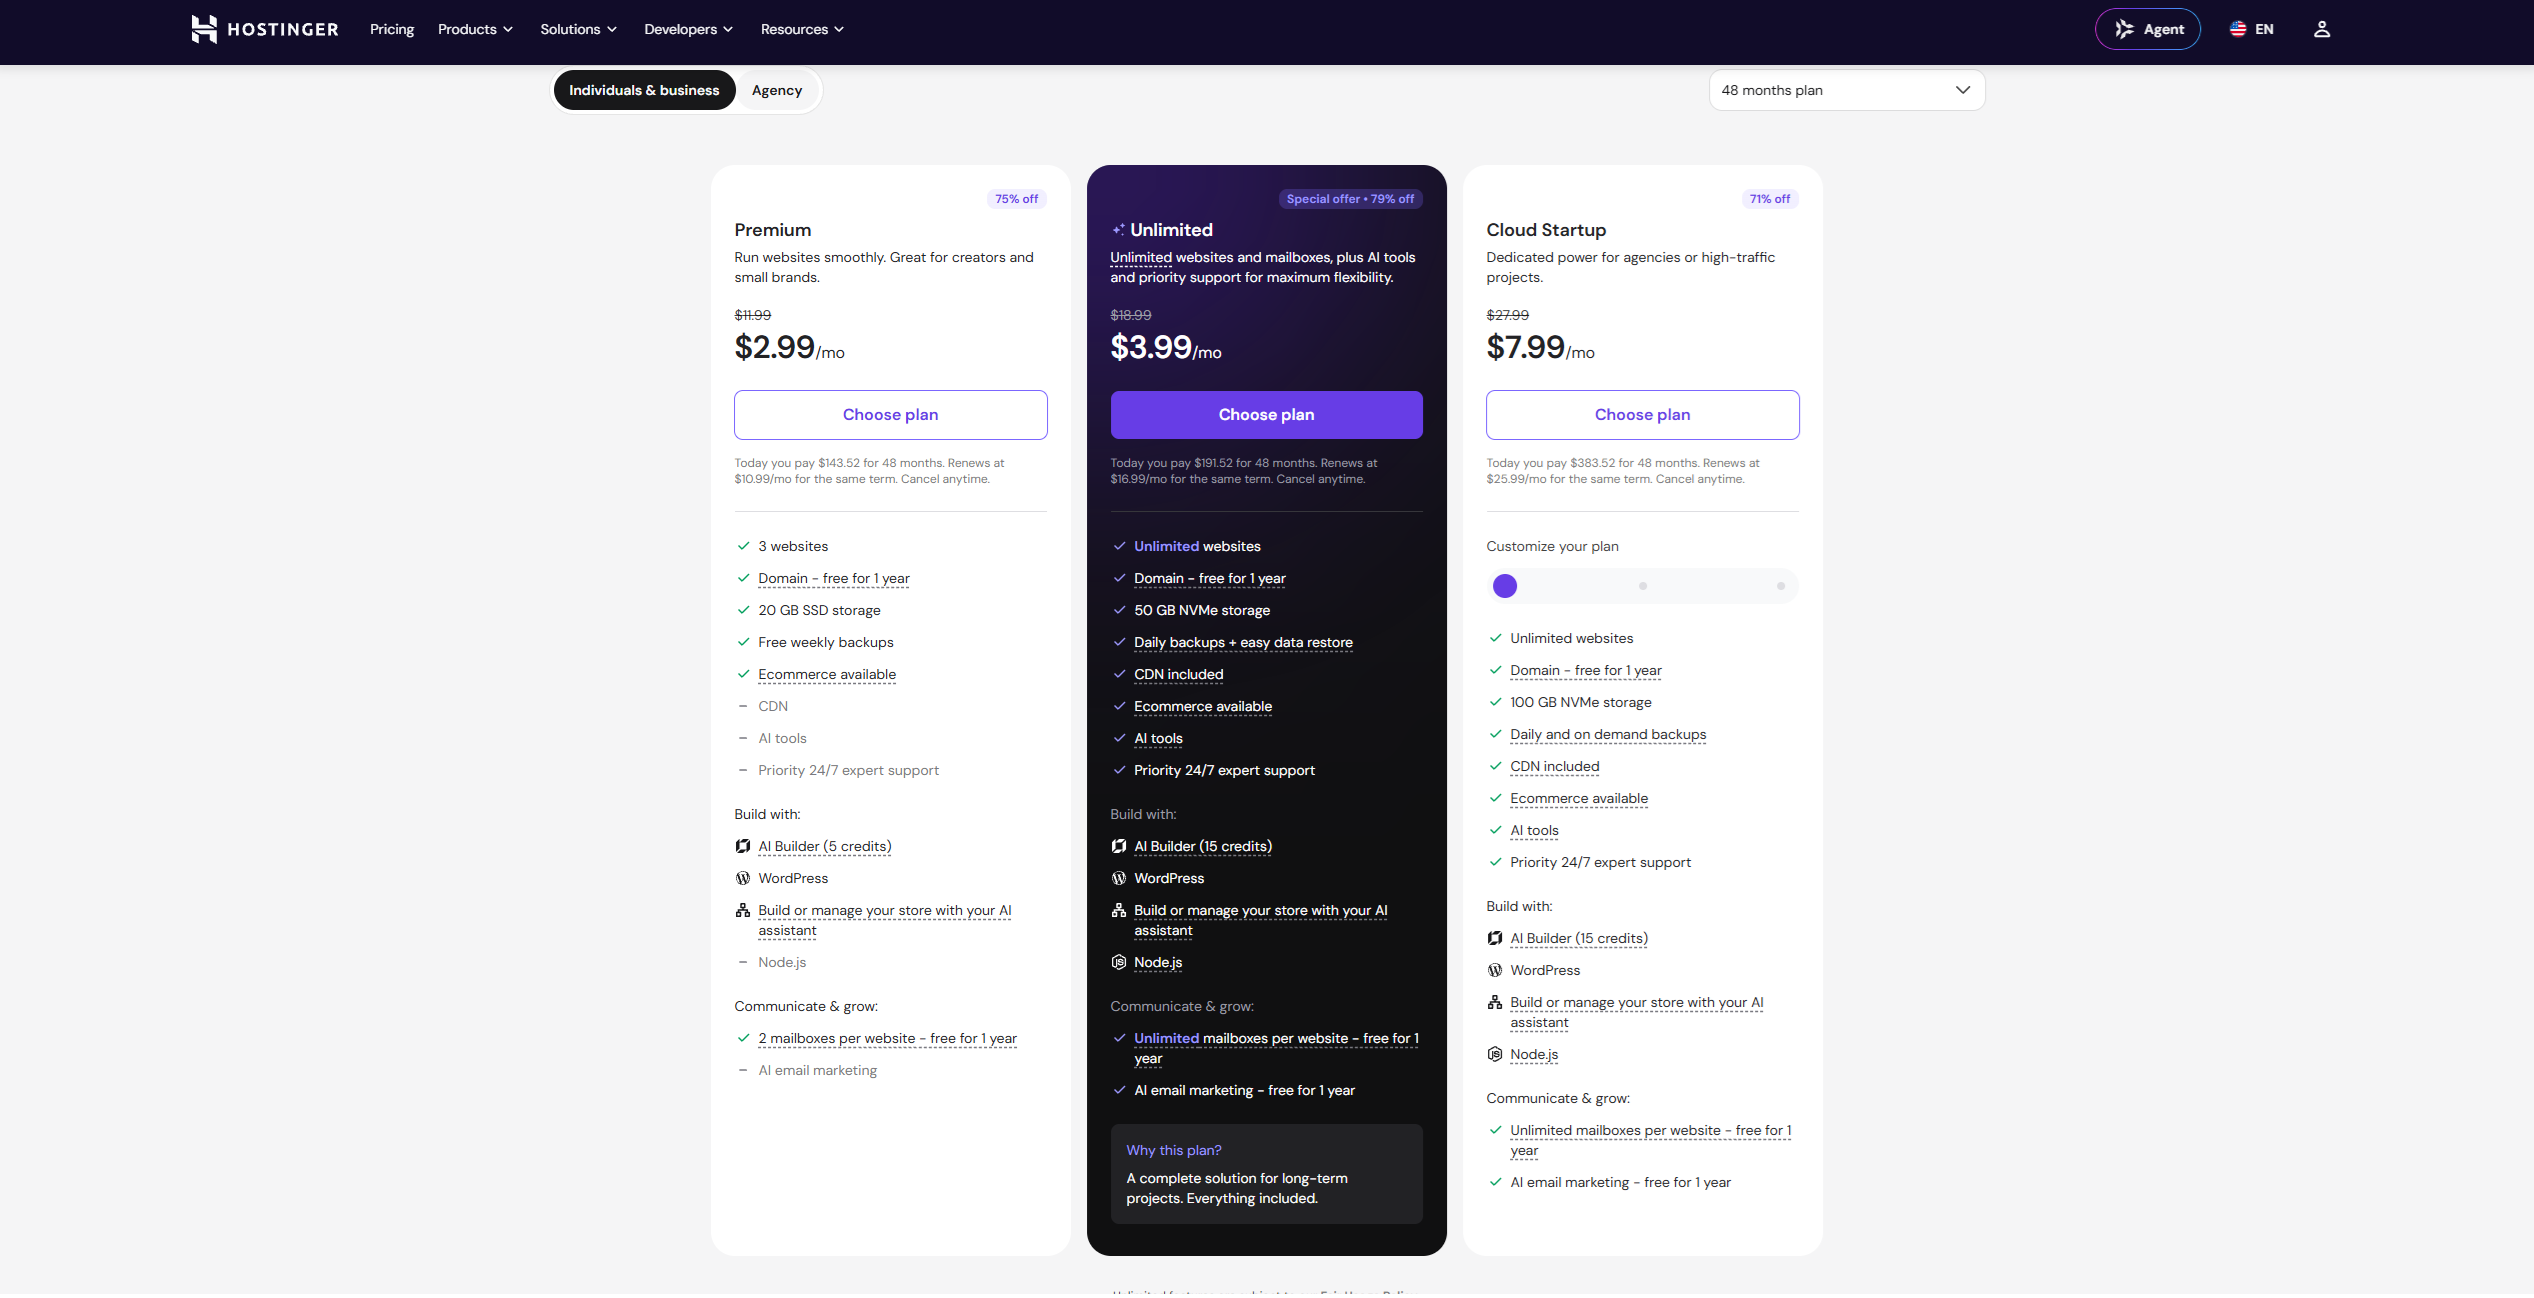The width and height of the screenshot is (2534, 1298).
Task: Click the US flag language icon
Action: point(2238,29)
